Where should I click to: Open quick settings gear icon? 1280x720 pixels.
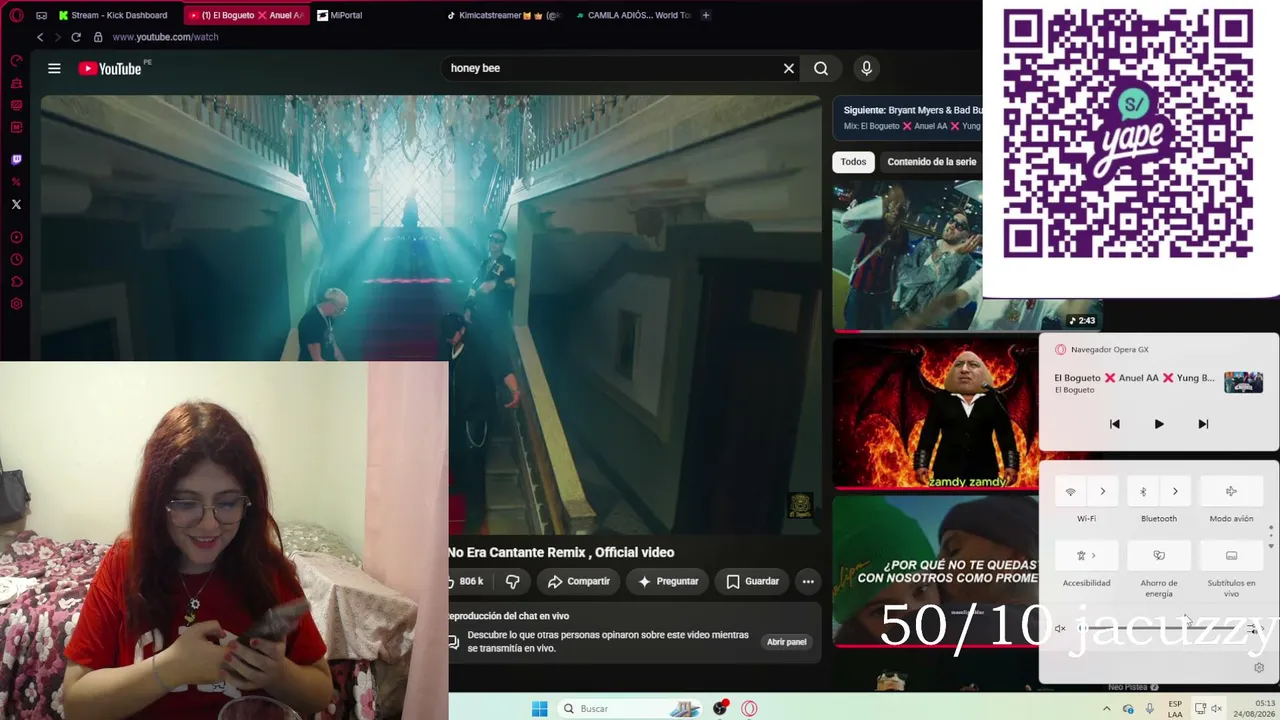[1259, 668]
